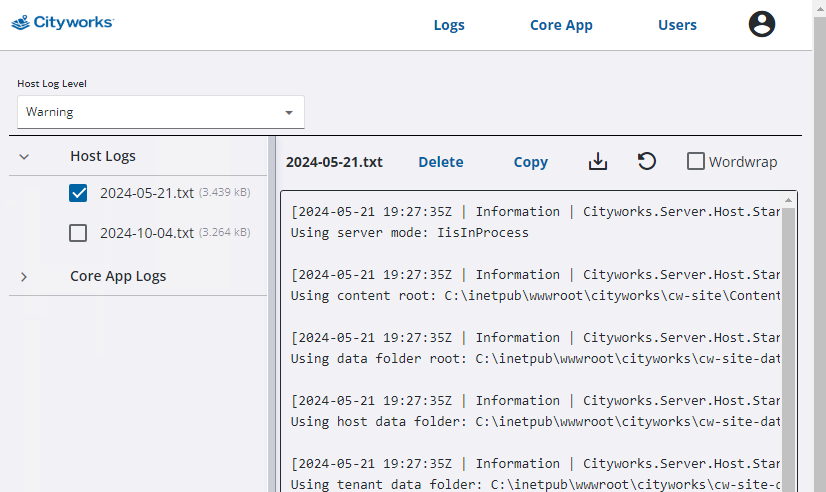The height and width of the screenshot is (492, 826).
Task: Delete the 2024-05-21.txt log
Action: coord(440,162)
